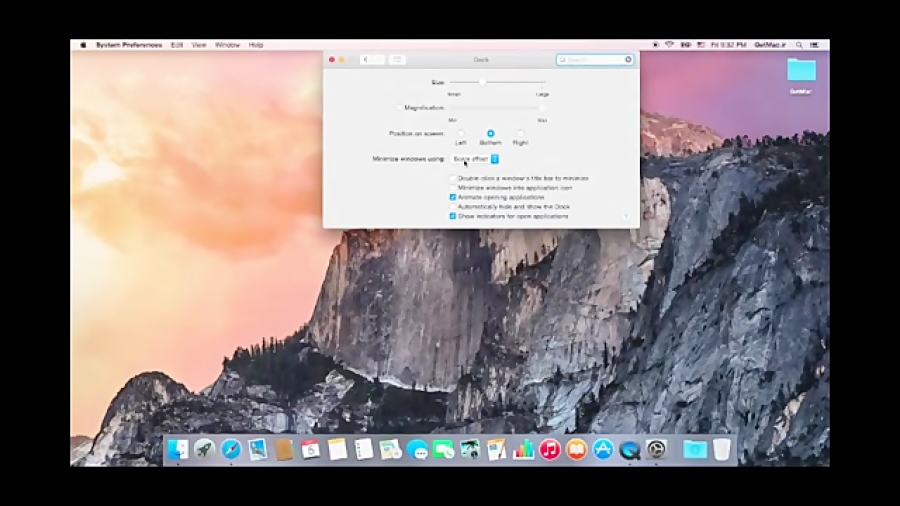Select Bottom dock position radio button
900x506 pixels.
pyautogui.click(x=490, y=134)
